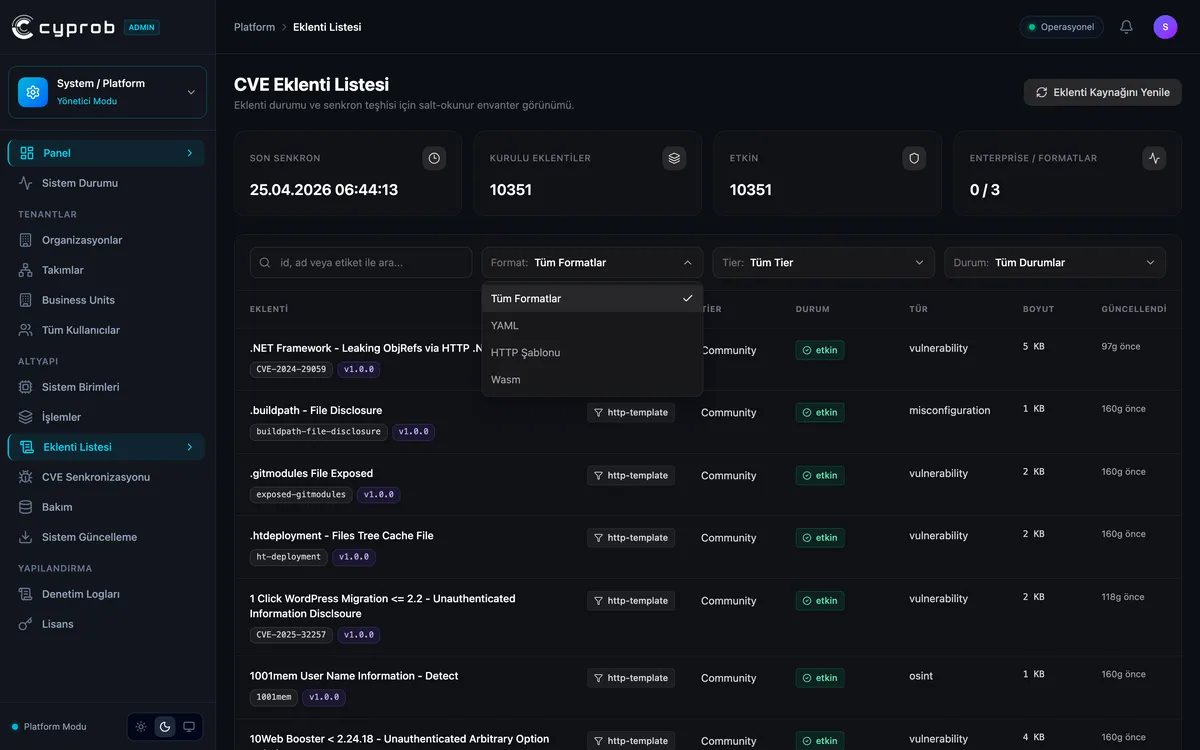Click http-template badge in .buildpath row
The image size is (1200, 750).
coord(631,412)
